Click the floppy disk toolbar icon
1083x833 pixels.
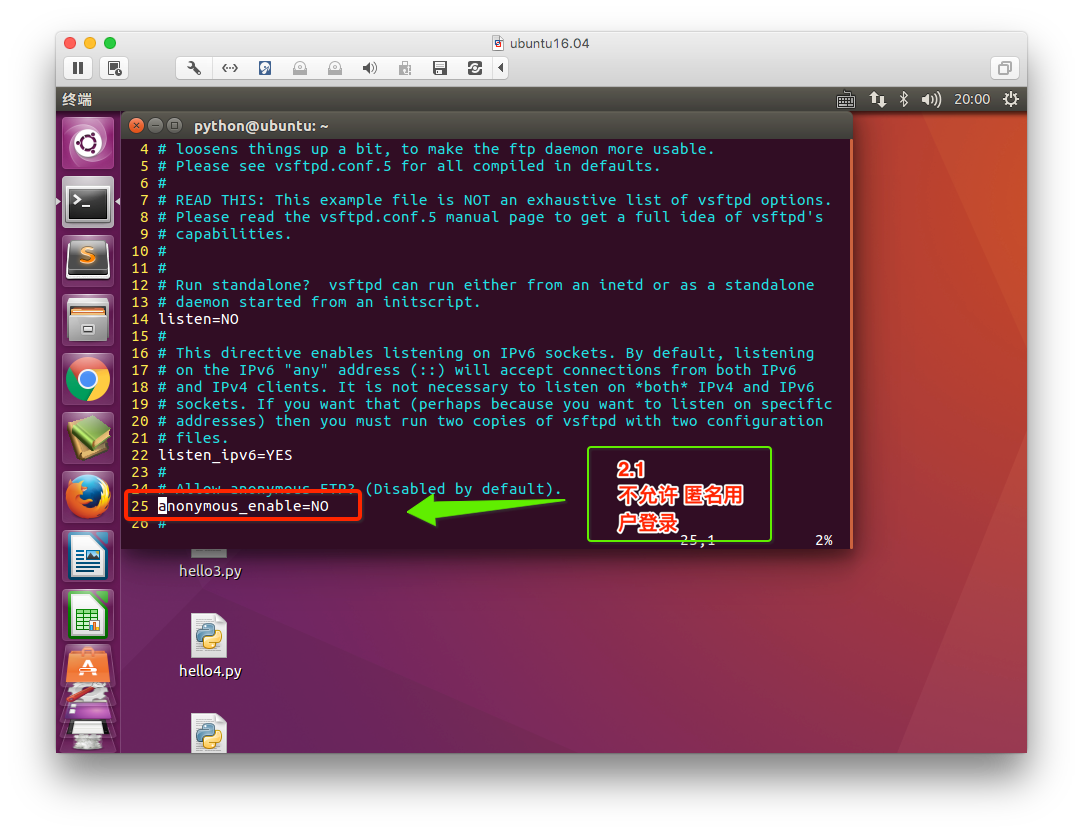(439, 68)
